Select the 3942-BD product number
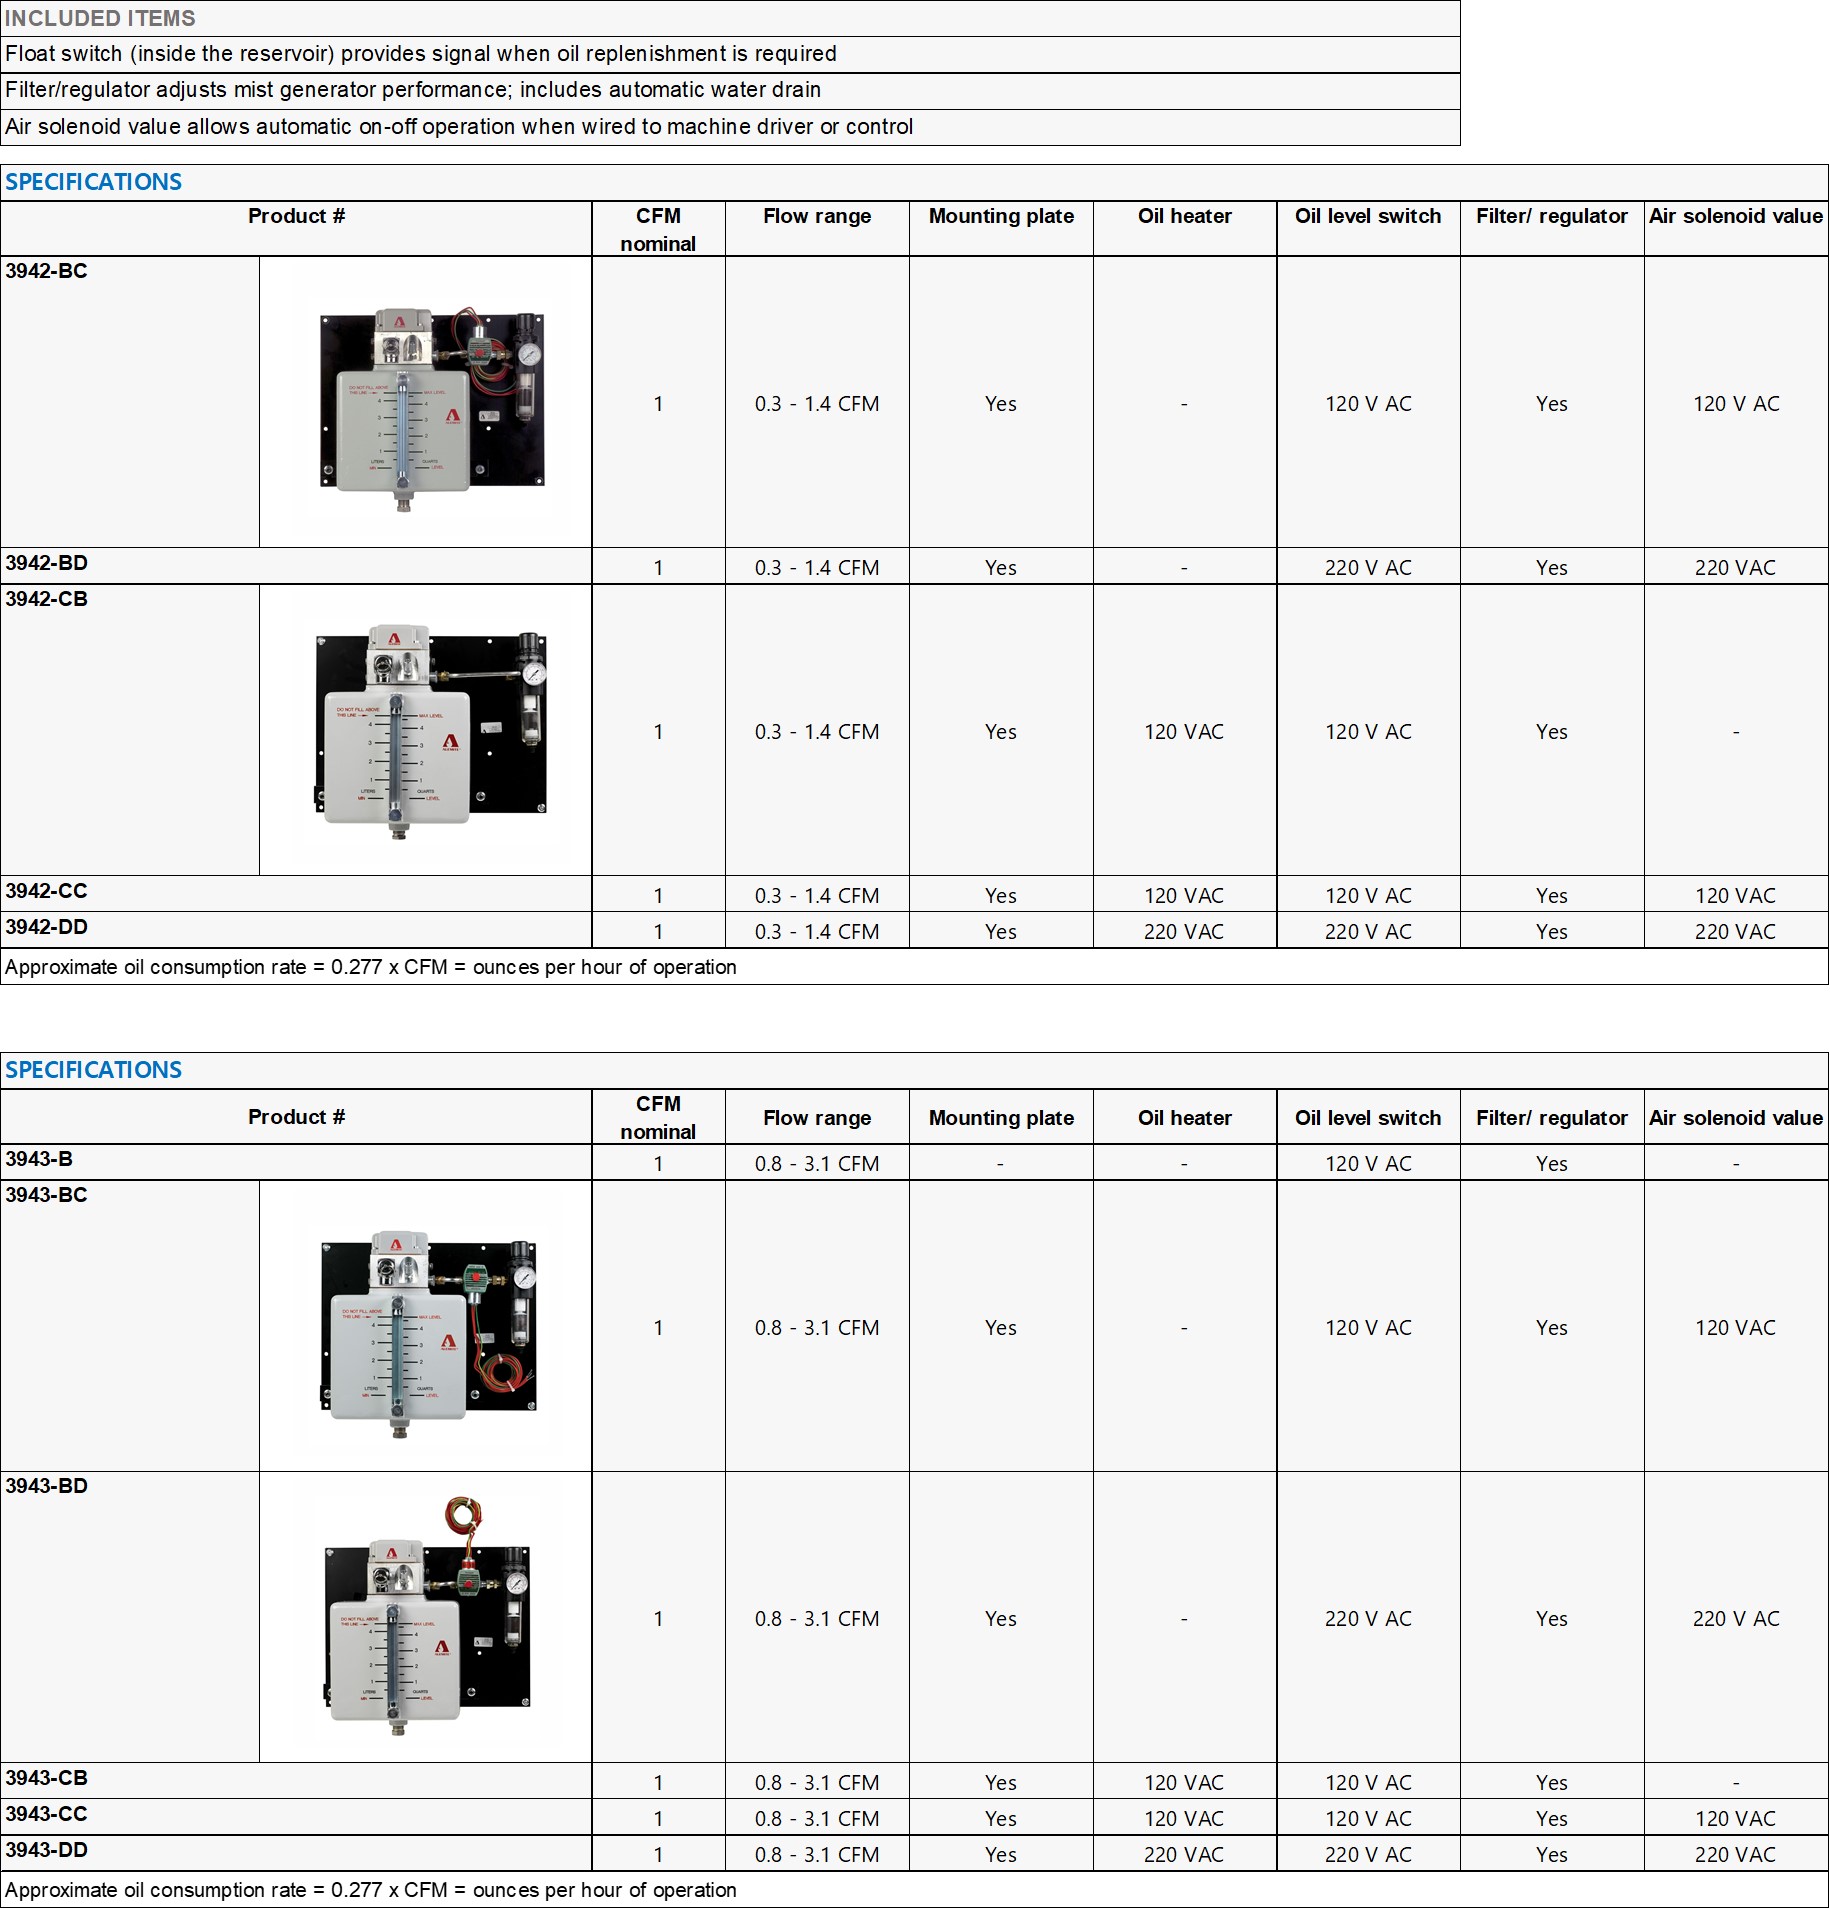This screenshot has height=1909, width=1830. point(47,564)
